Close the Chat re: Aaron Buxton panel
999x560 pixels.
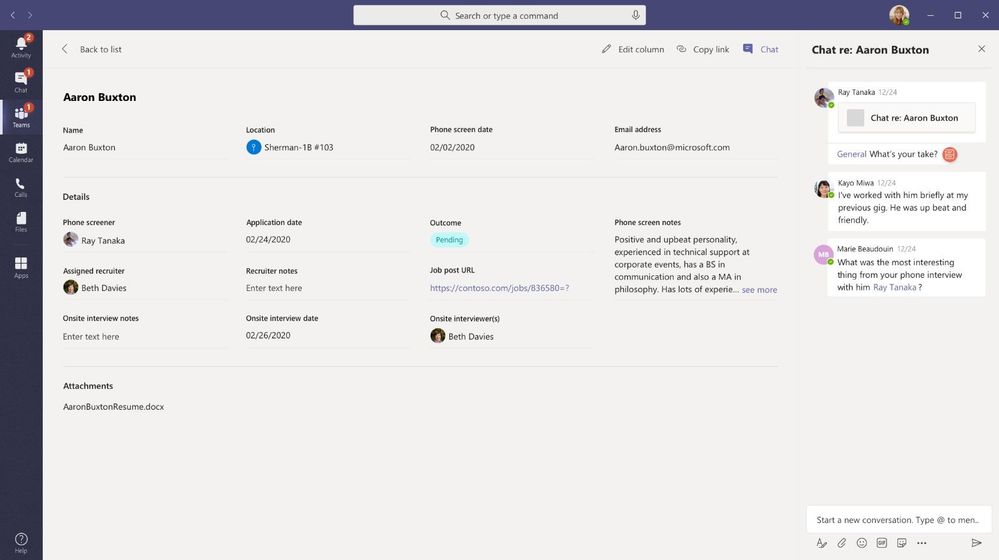[x=981, y=49]
